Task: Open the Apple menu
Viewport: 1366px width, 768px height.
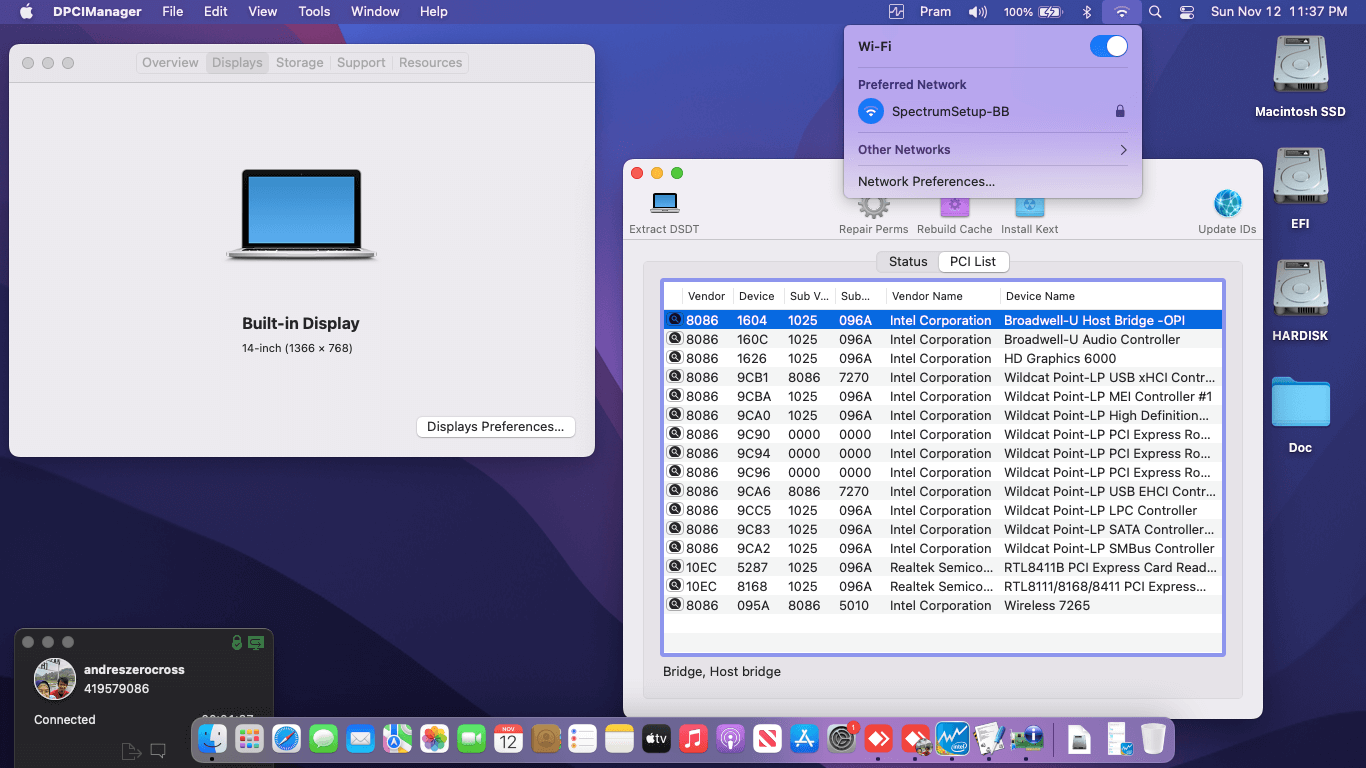Action: [x=27, y=12]
